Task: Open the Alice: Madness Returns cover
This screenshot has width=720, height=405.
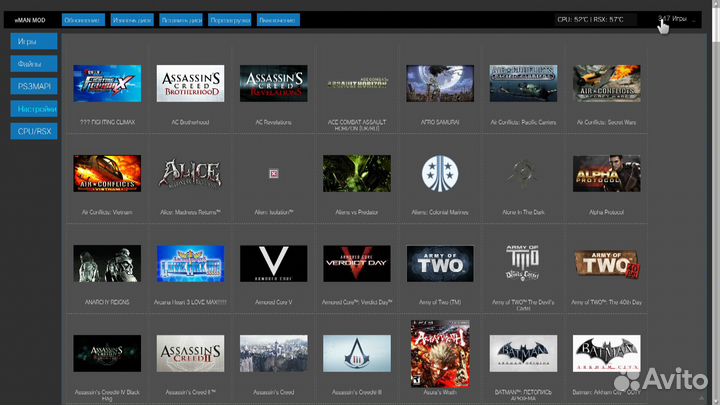Action: [190, 173]
